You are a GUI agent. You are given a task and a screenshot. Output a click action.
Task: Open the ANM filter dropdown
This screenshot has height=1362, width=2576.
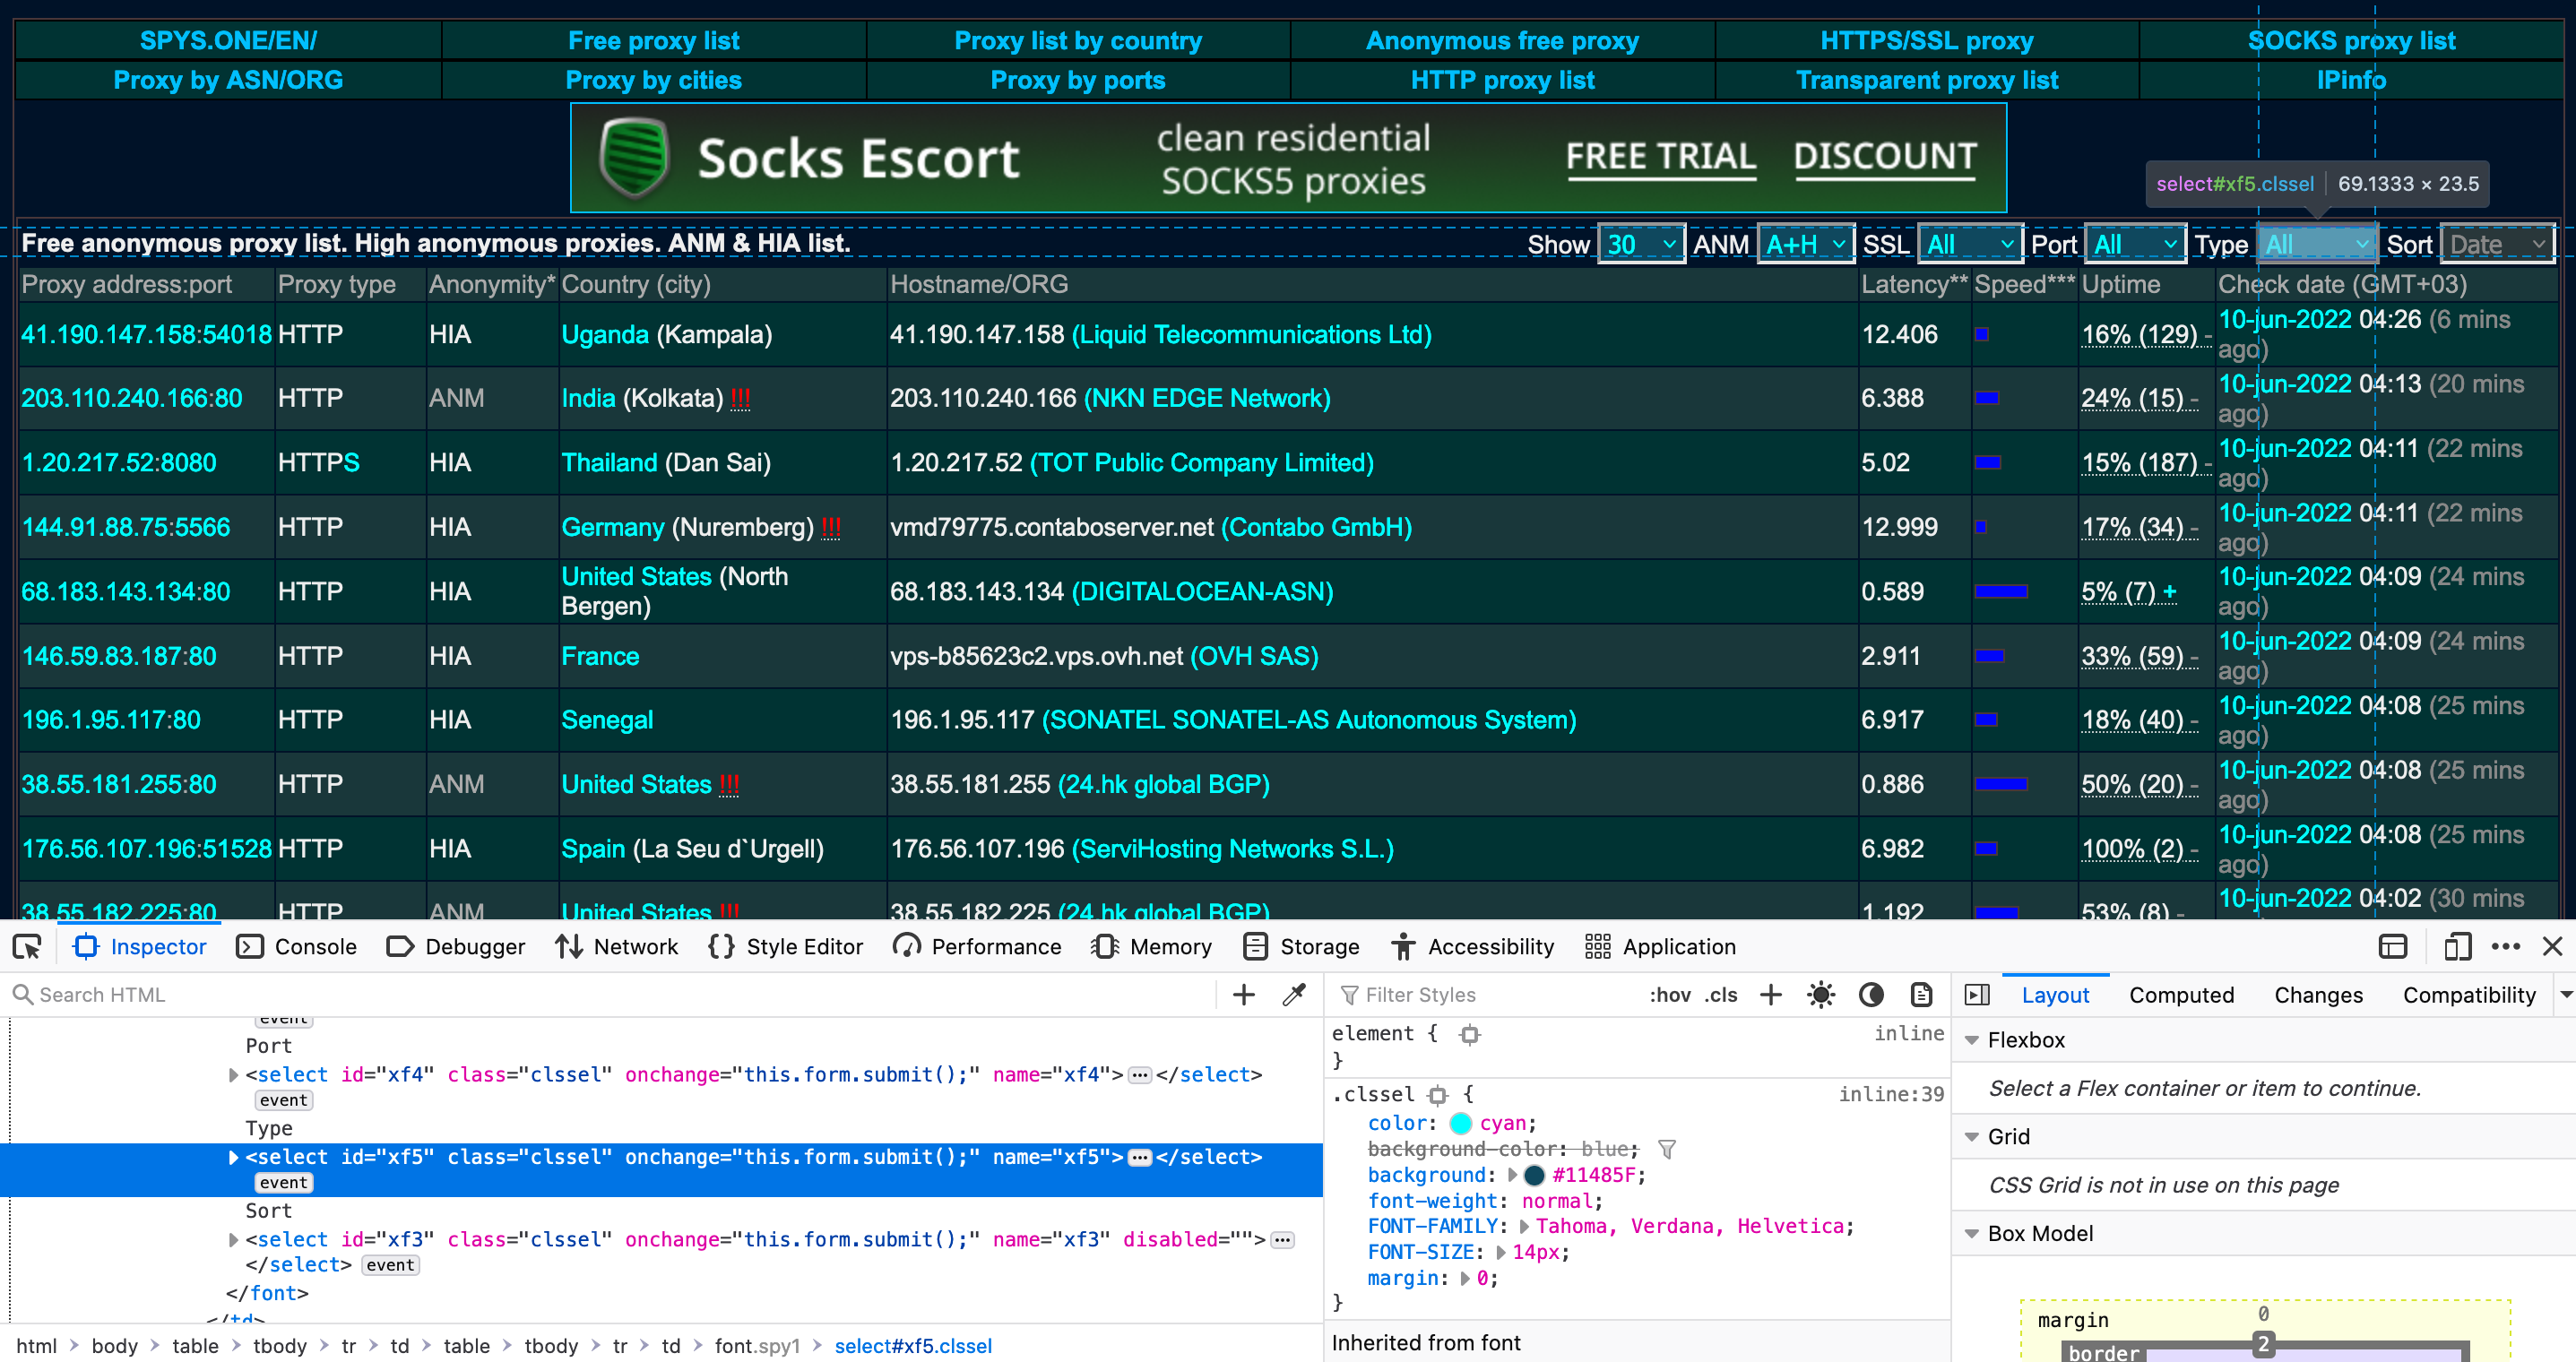point(1802,242)
